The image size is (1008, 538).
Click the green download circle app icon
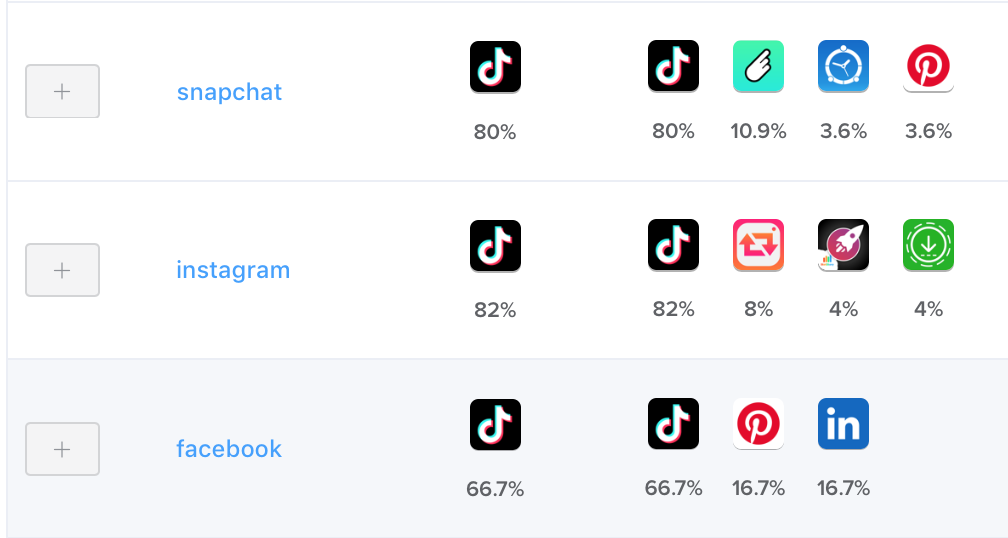928,246
